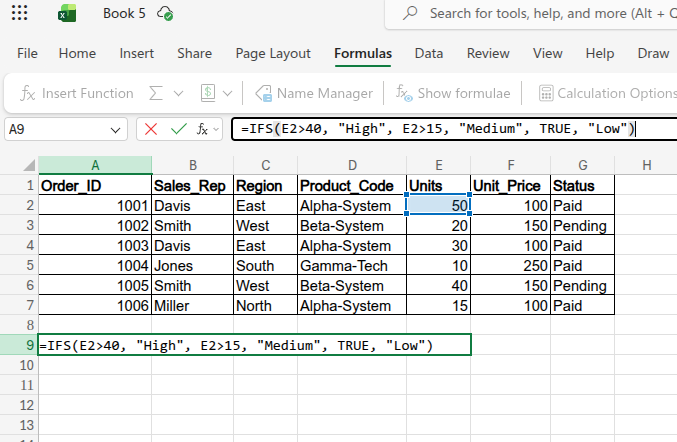Select column E header

tap(439, 165)
